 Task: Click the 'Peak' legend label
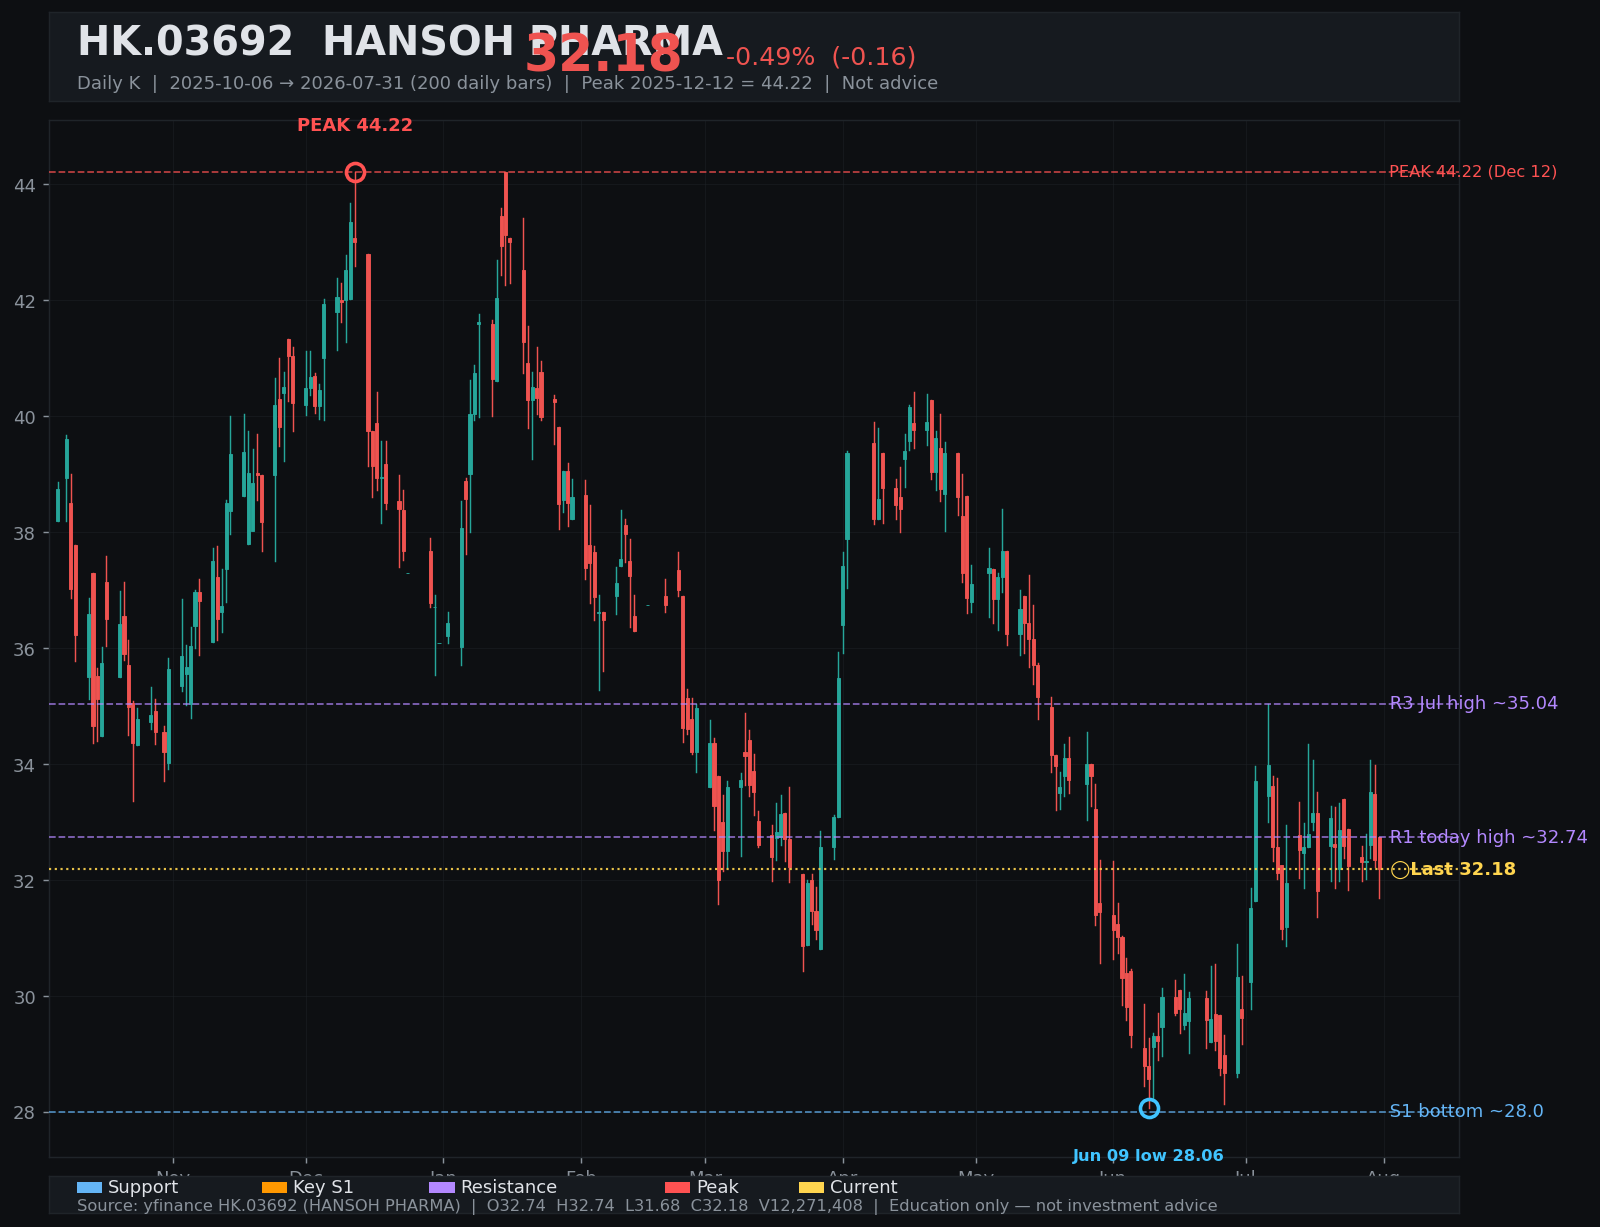click(x=718, y=1188)
